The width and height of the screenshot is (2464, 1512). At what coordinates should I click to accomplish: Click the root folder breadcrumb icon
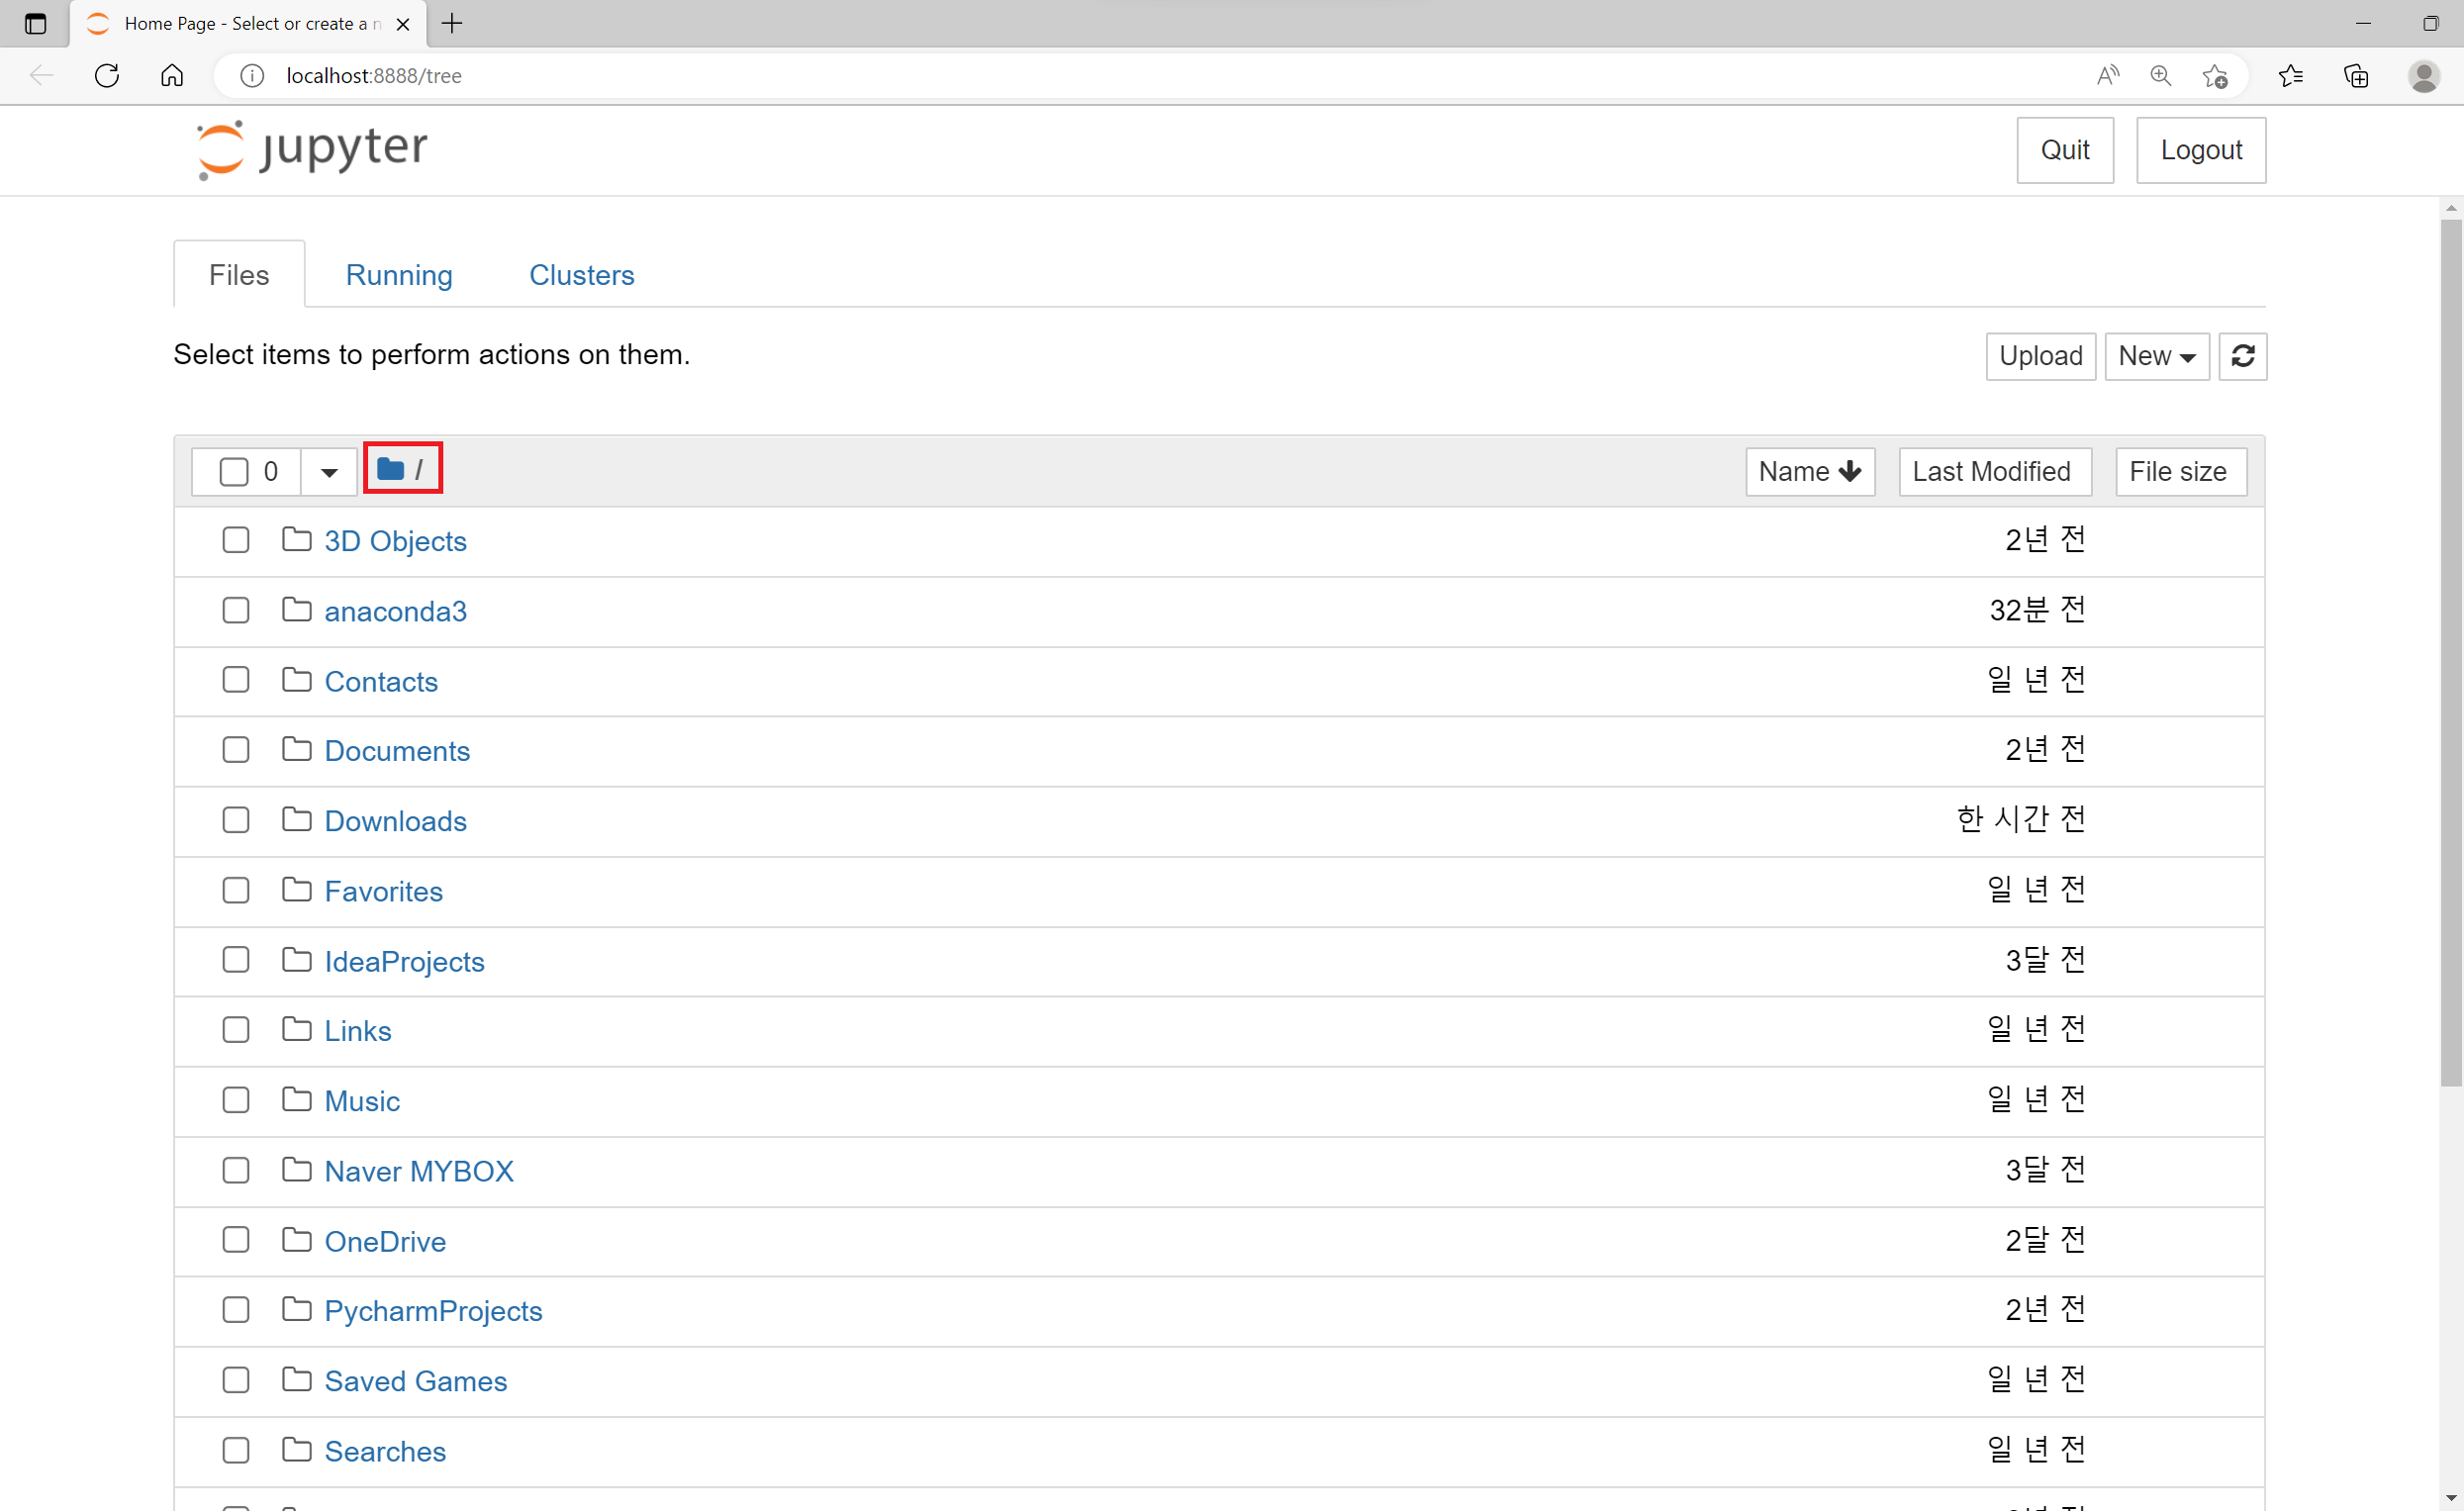pos(390,469)
